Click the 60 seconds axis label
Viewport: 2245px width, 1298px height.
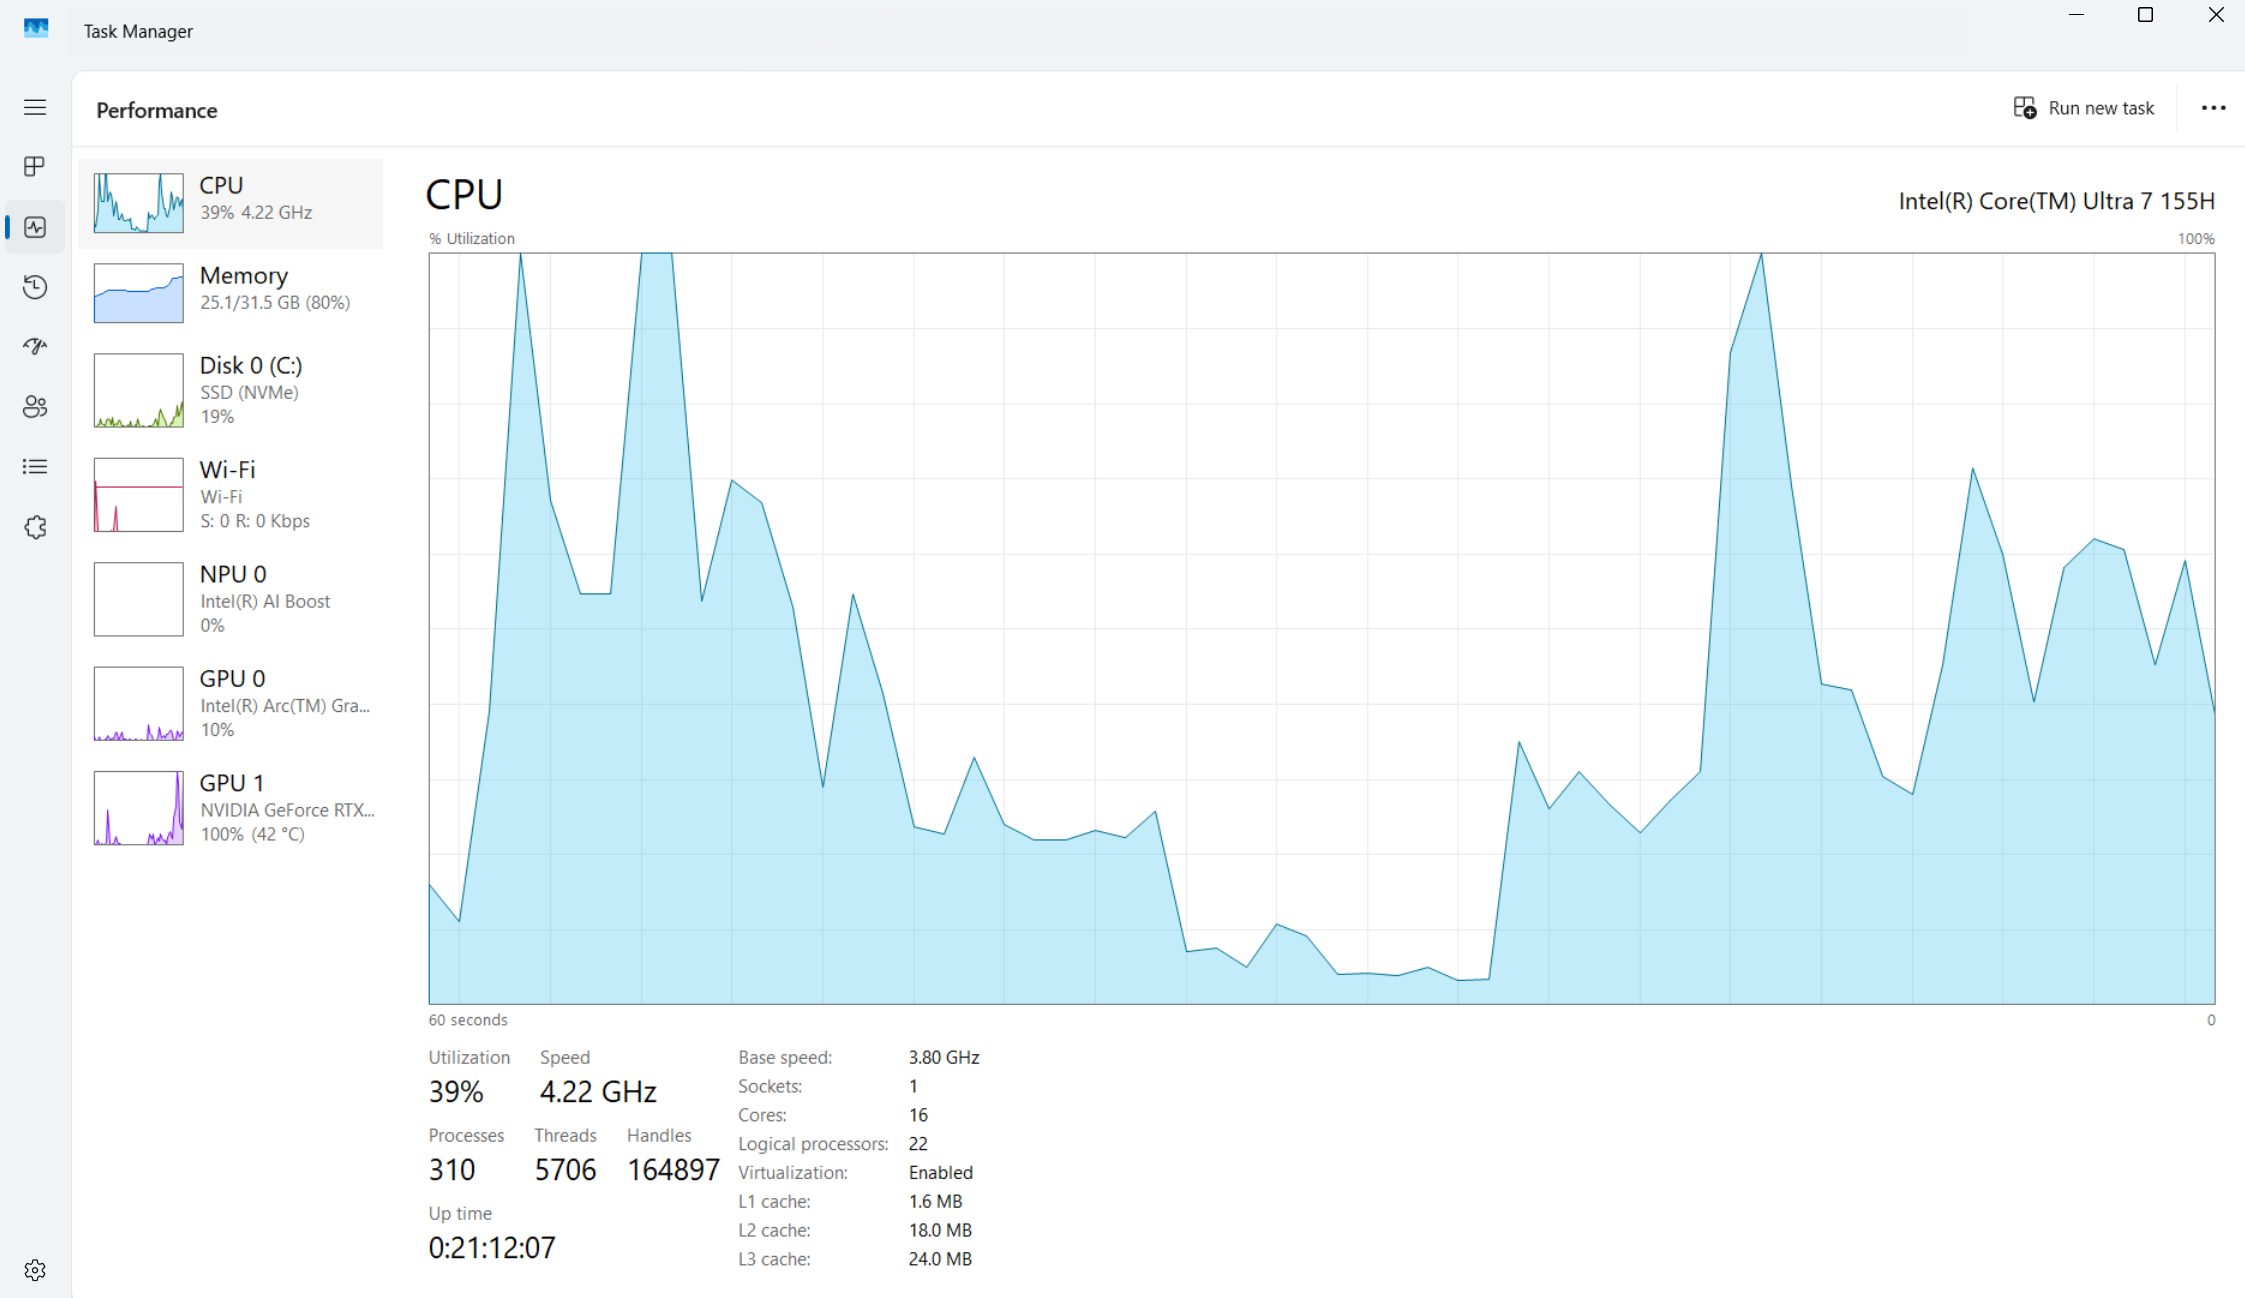(468, 1020)
